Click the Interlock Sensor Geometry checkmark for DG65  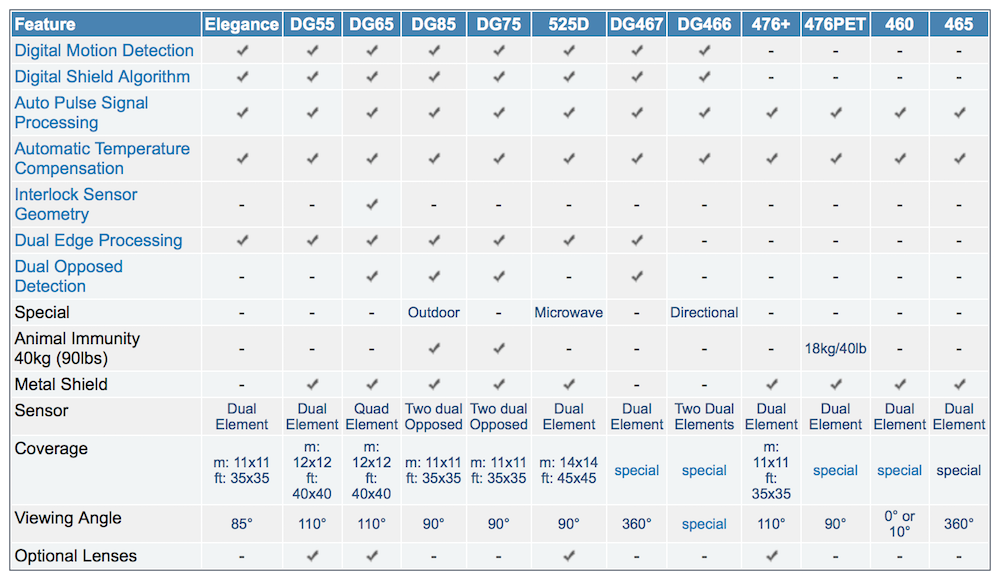(372, 204)
